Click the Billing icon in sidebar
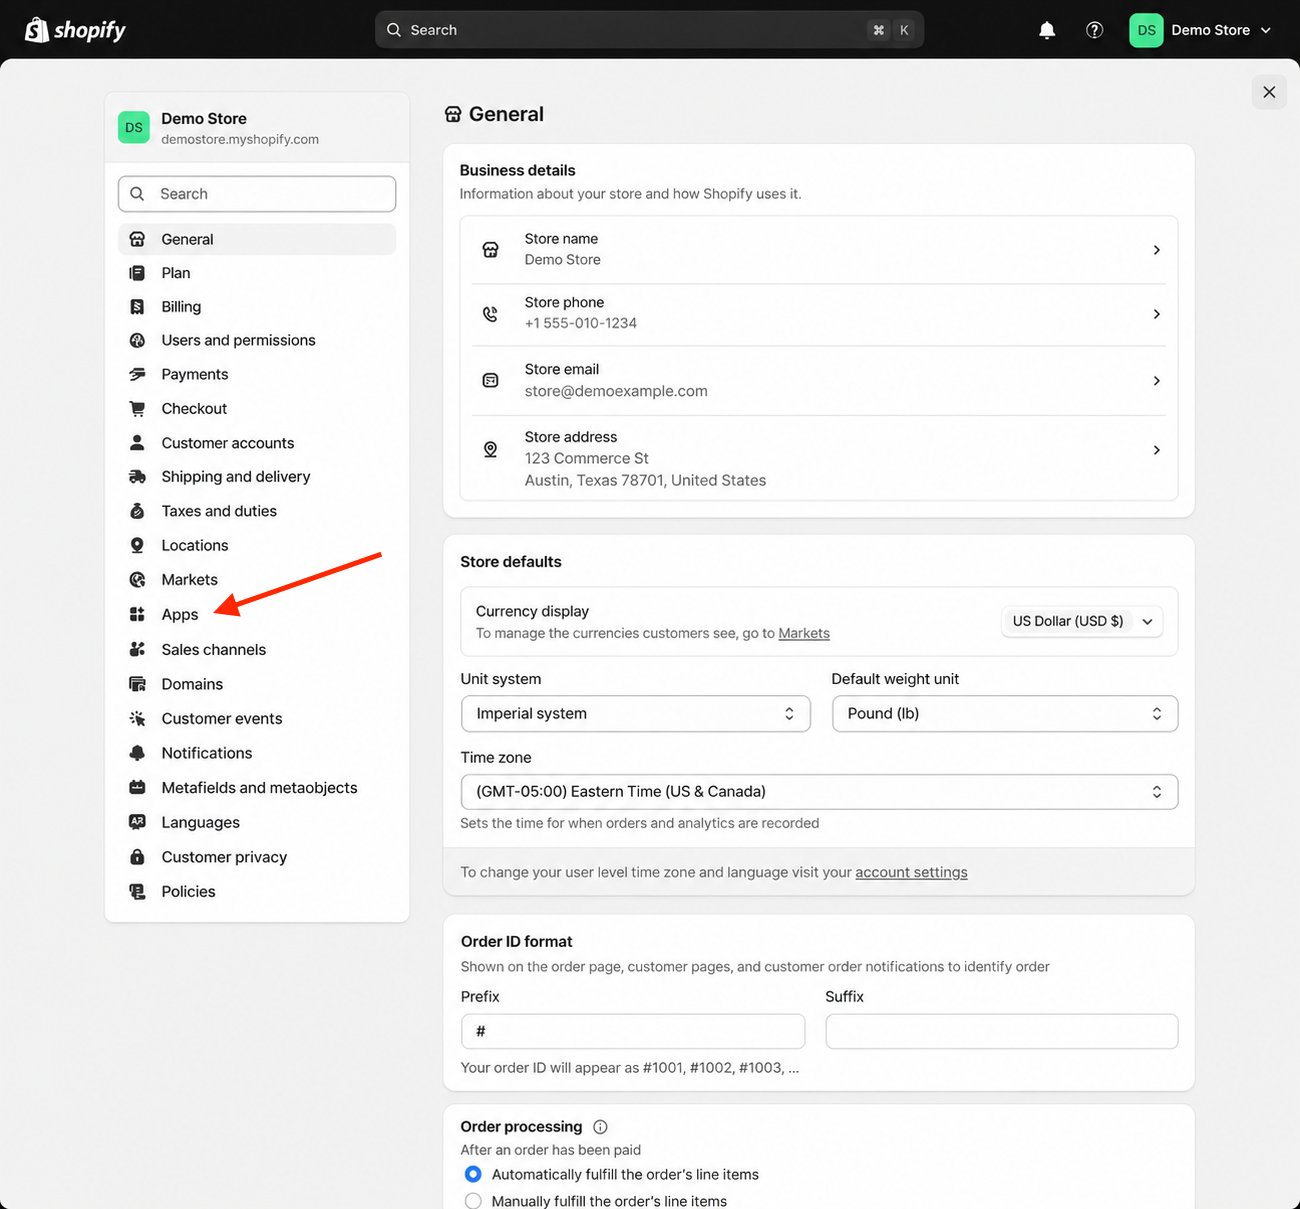 pos(137,307)
